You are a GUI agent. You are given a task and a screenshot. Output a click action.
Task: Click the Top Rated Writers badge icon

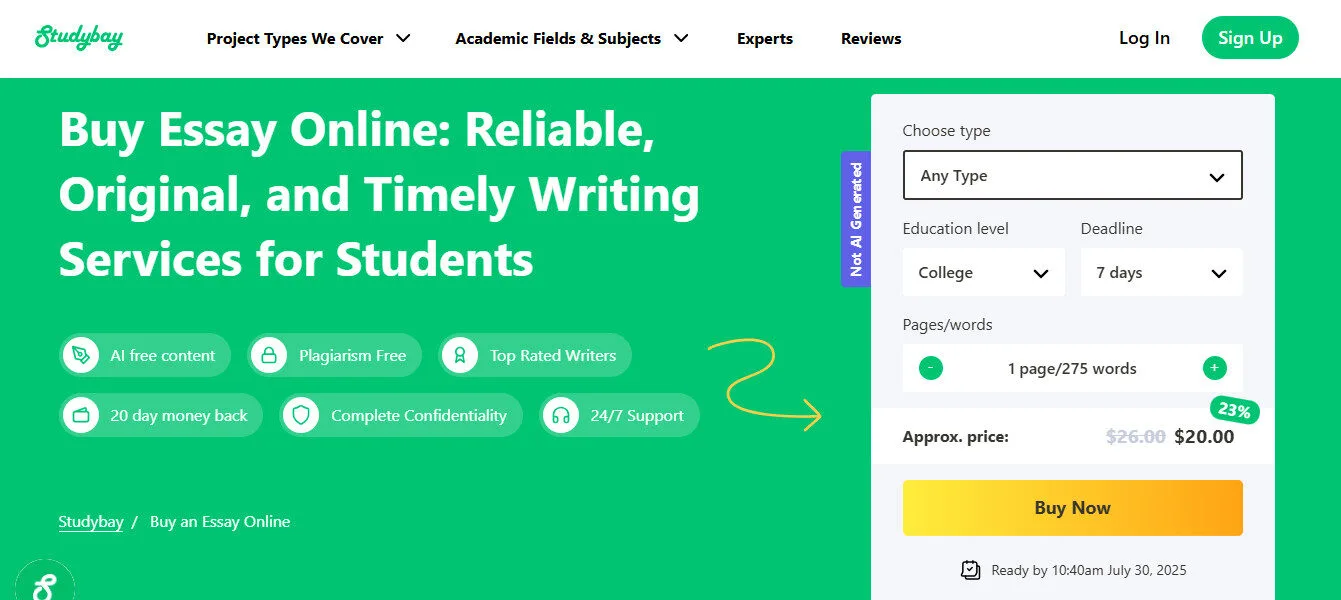coord(459,355)
